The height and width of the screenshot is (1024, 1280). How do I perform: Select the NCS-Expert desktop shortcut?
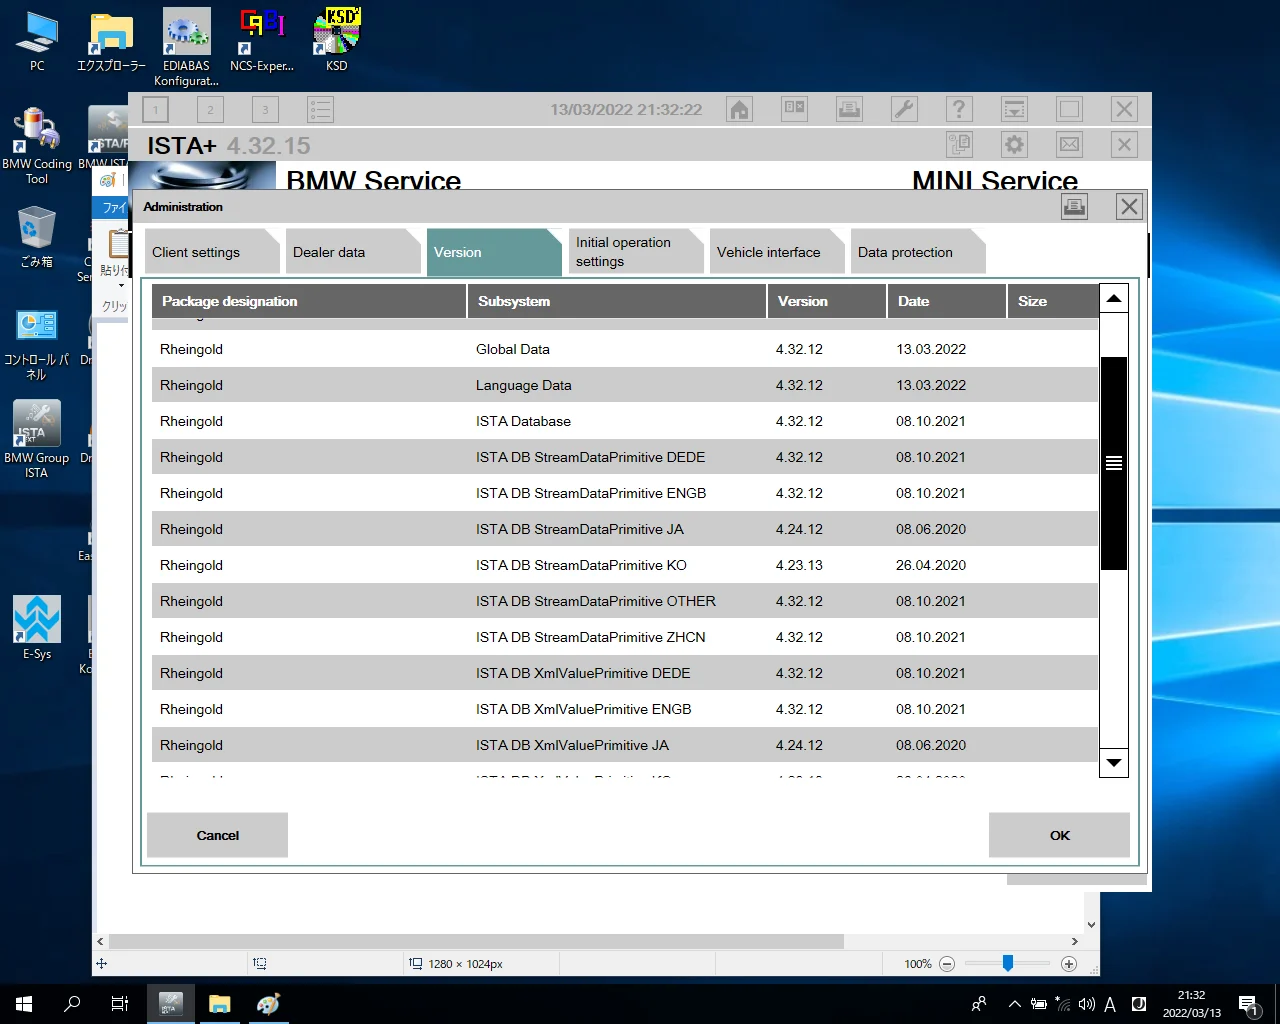[x=262, y=41]
